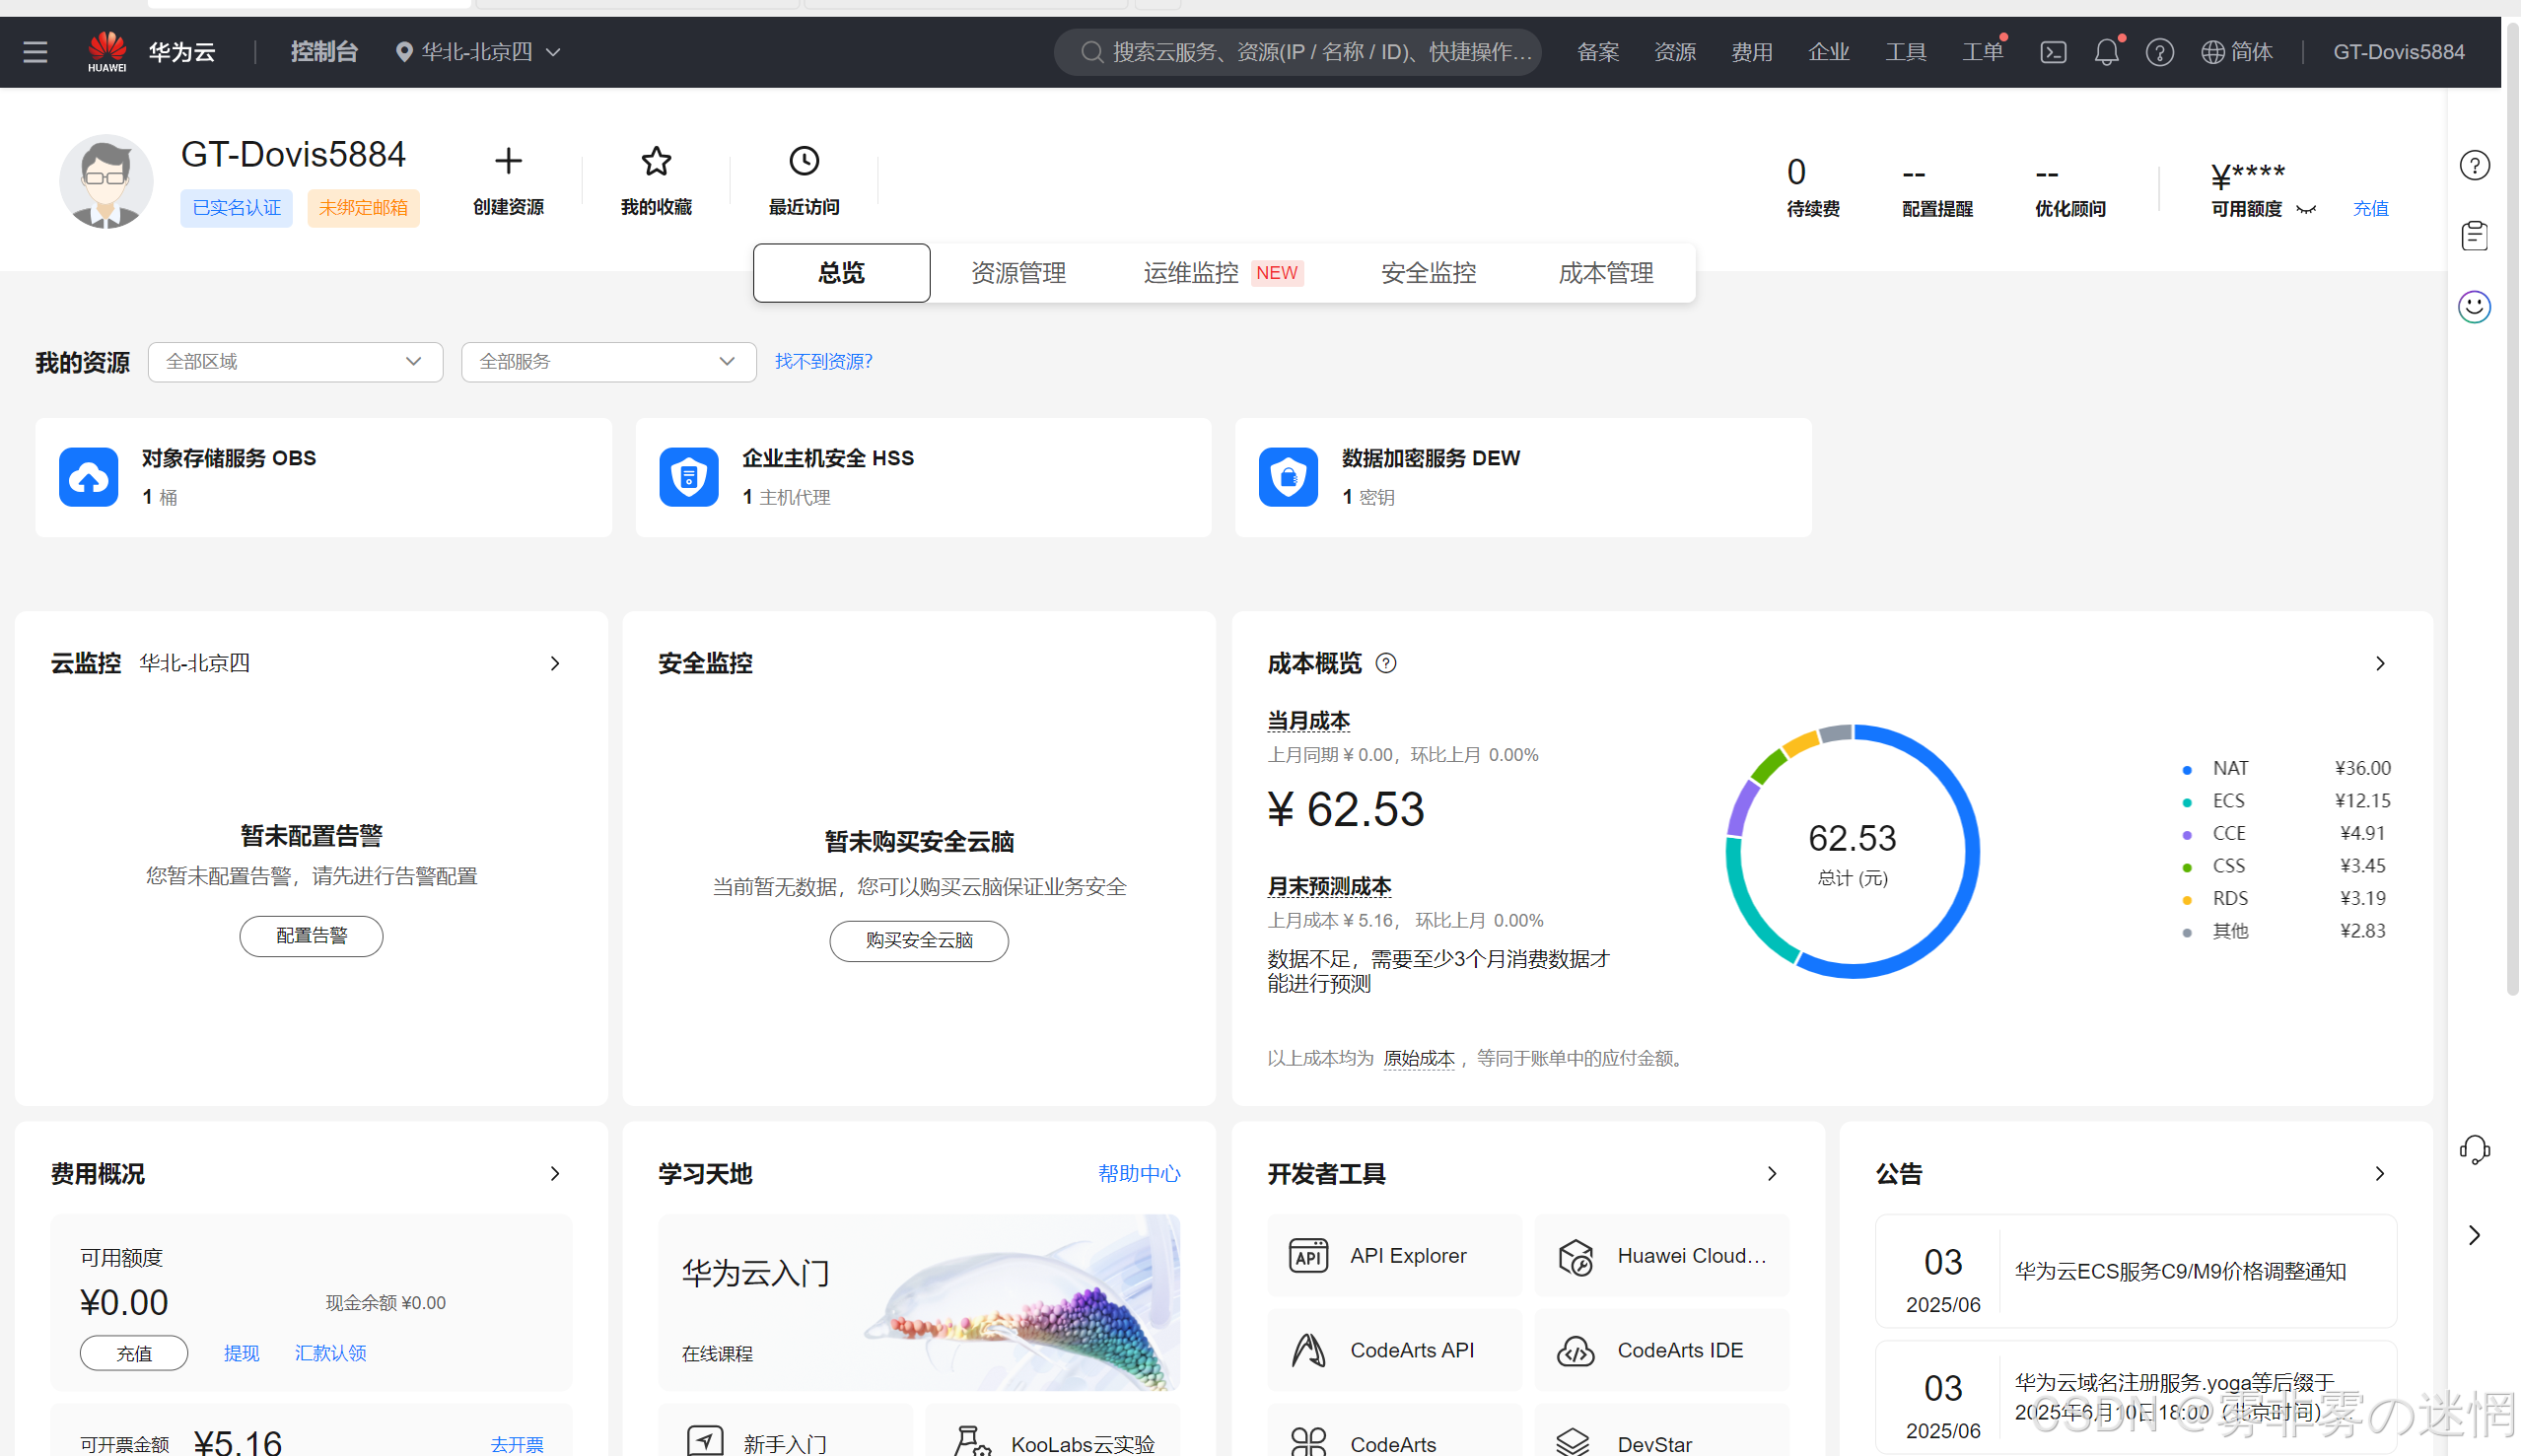Switch to the 成本管理 tab
2521x1456 pixels.
1606,273
